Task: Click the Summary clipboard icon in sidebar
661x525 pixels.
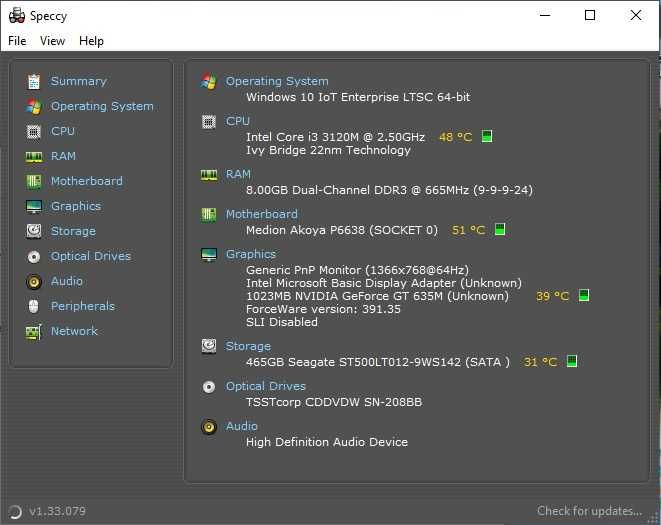Action: pyautogui.click(x=34, y=81)
